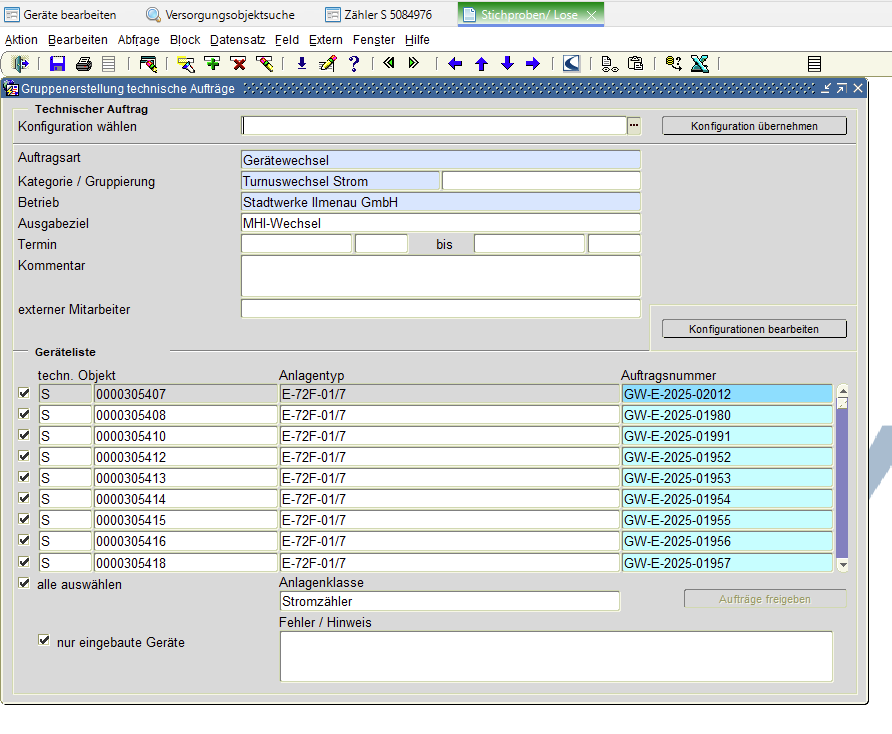Click the blue question mark help icon
The width and height of the screenshot is (892, 734).
(353, 64)
